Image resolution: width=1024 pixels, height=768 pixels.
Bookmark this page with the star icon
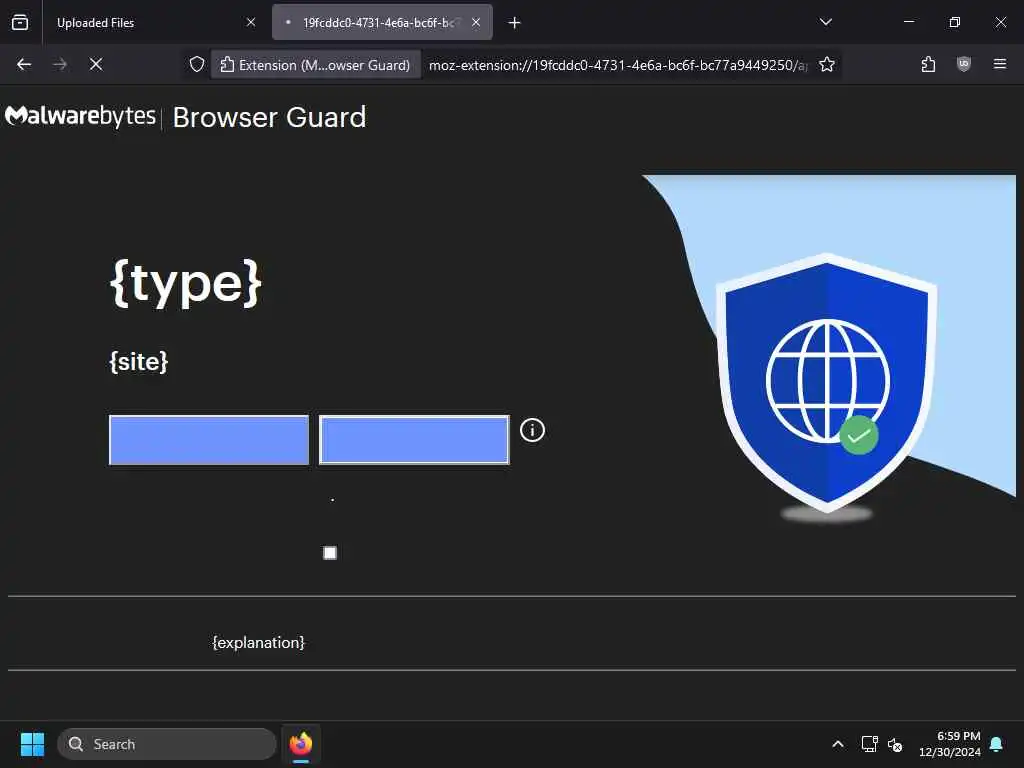tap(827, 64)
